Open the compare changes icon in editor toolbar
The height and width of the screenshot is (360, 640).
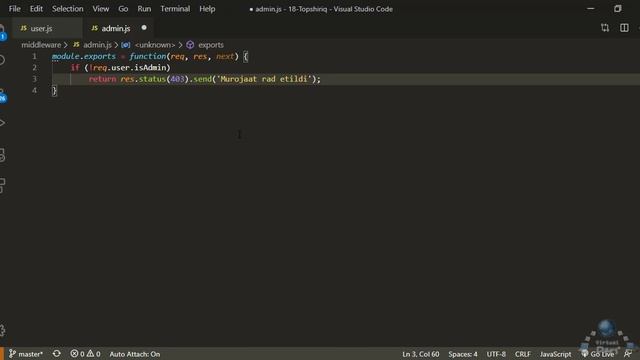click(x=605, y=28)
